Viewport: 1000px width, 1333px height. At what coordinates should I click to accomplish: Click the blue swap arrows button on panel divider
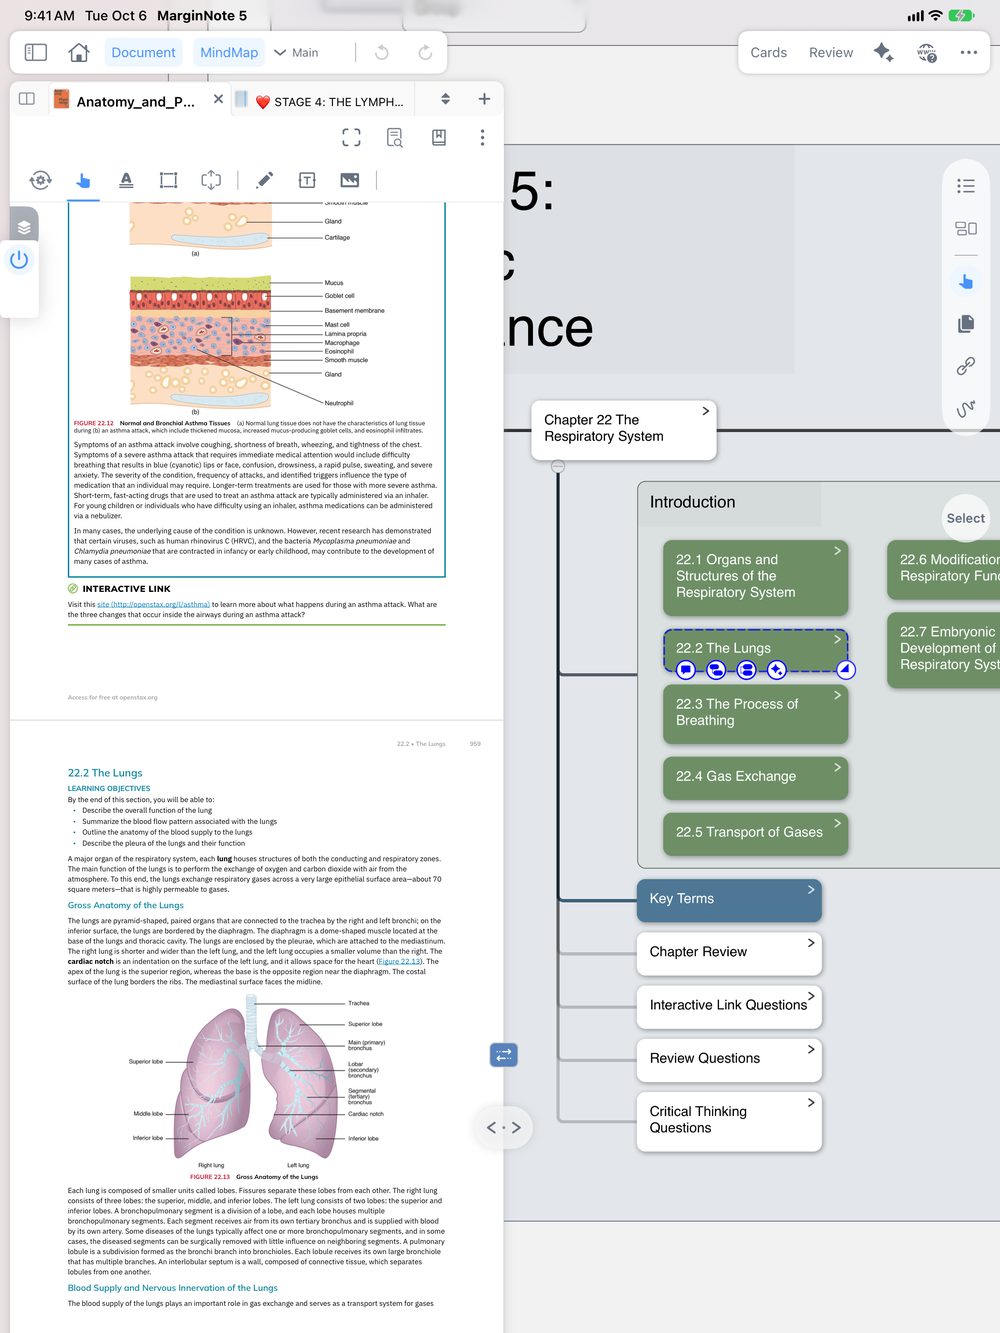[504, 1054]
